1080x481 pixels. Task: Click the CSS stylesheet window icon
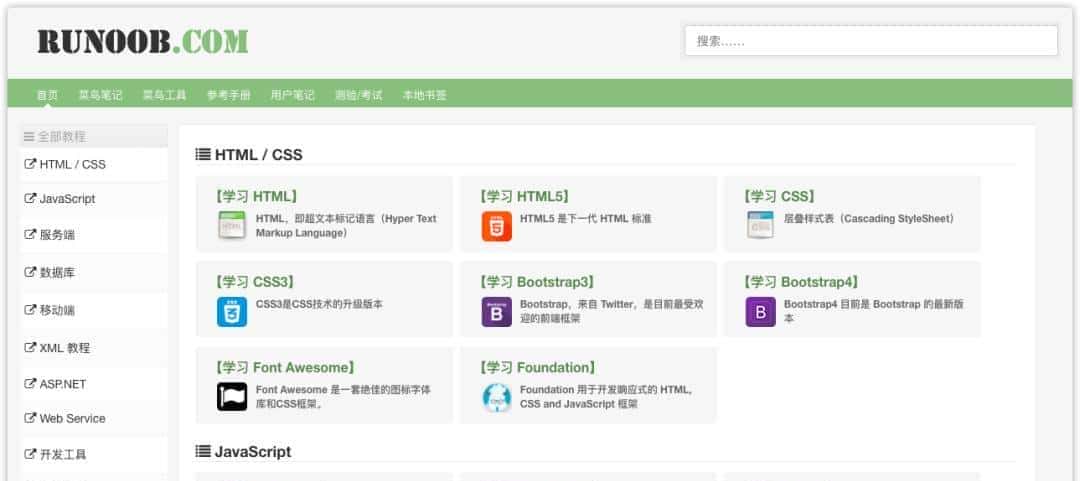[x=760, y=226]
